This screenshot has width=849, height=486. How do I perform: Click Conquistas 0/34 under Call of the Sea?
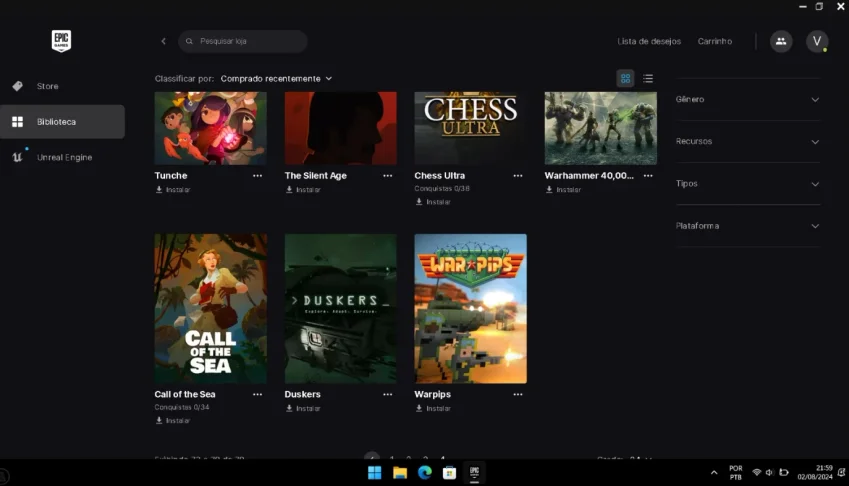(182, 407)
